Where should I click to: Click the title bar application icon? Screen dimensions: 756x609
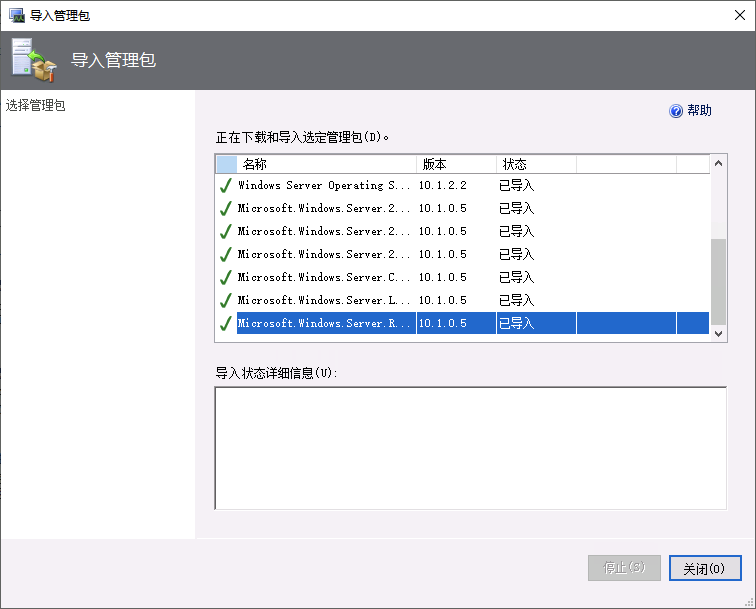[x=16, y=15]
